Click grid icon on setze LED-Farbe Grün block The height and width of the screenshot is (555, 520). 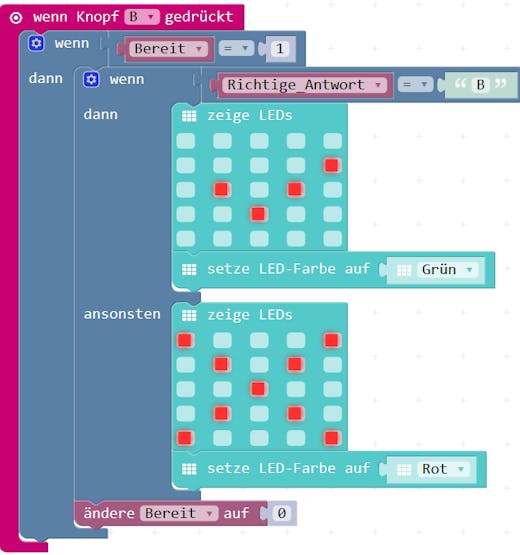[189, 269]
